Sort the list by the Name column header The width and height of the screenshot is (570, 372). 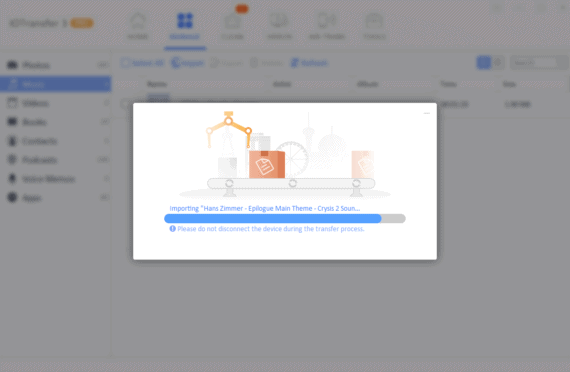[157, 84]
